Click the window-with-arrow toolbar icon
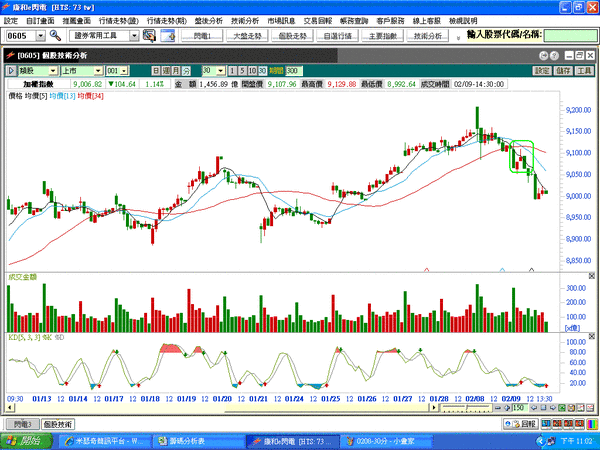This screenshot has height=450, width=600. coord(168,36)
